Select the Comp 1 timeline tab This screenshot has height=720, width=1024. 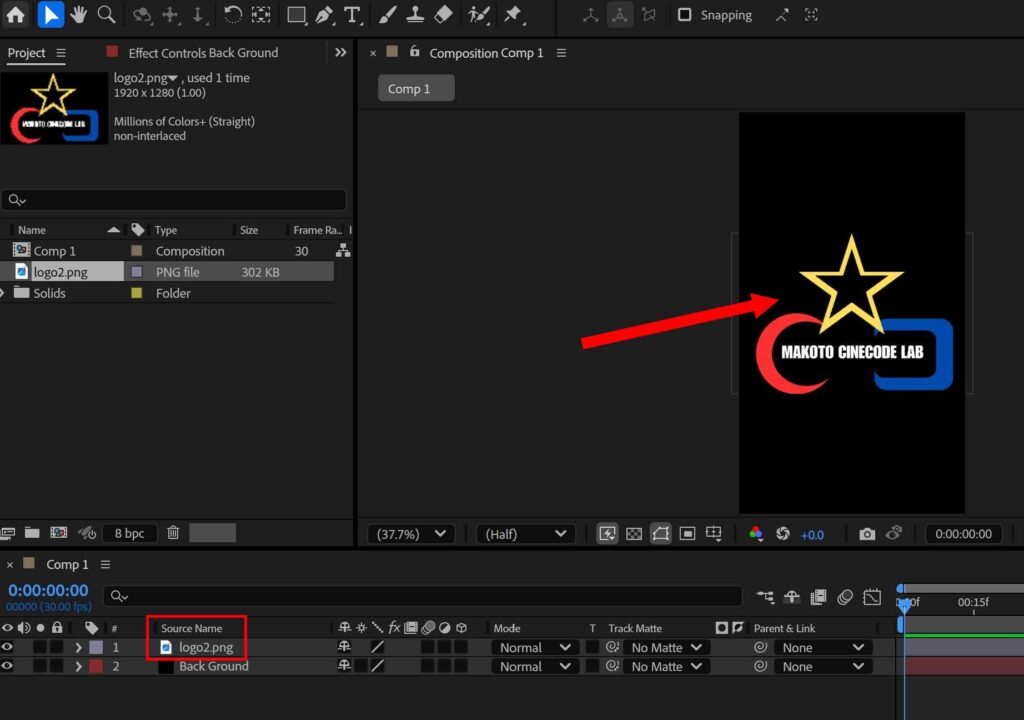coord(67,564)
